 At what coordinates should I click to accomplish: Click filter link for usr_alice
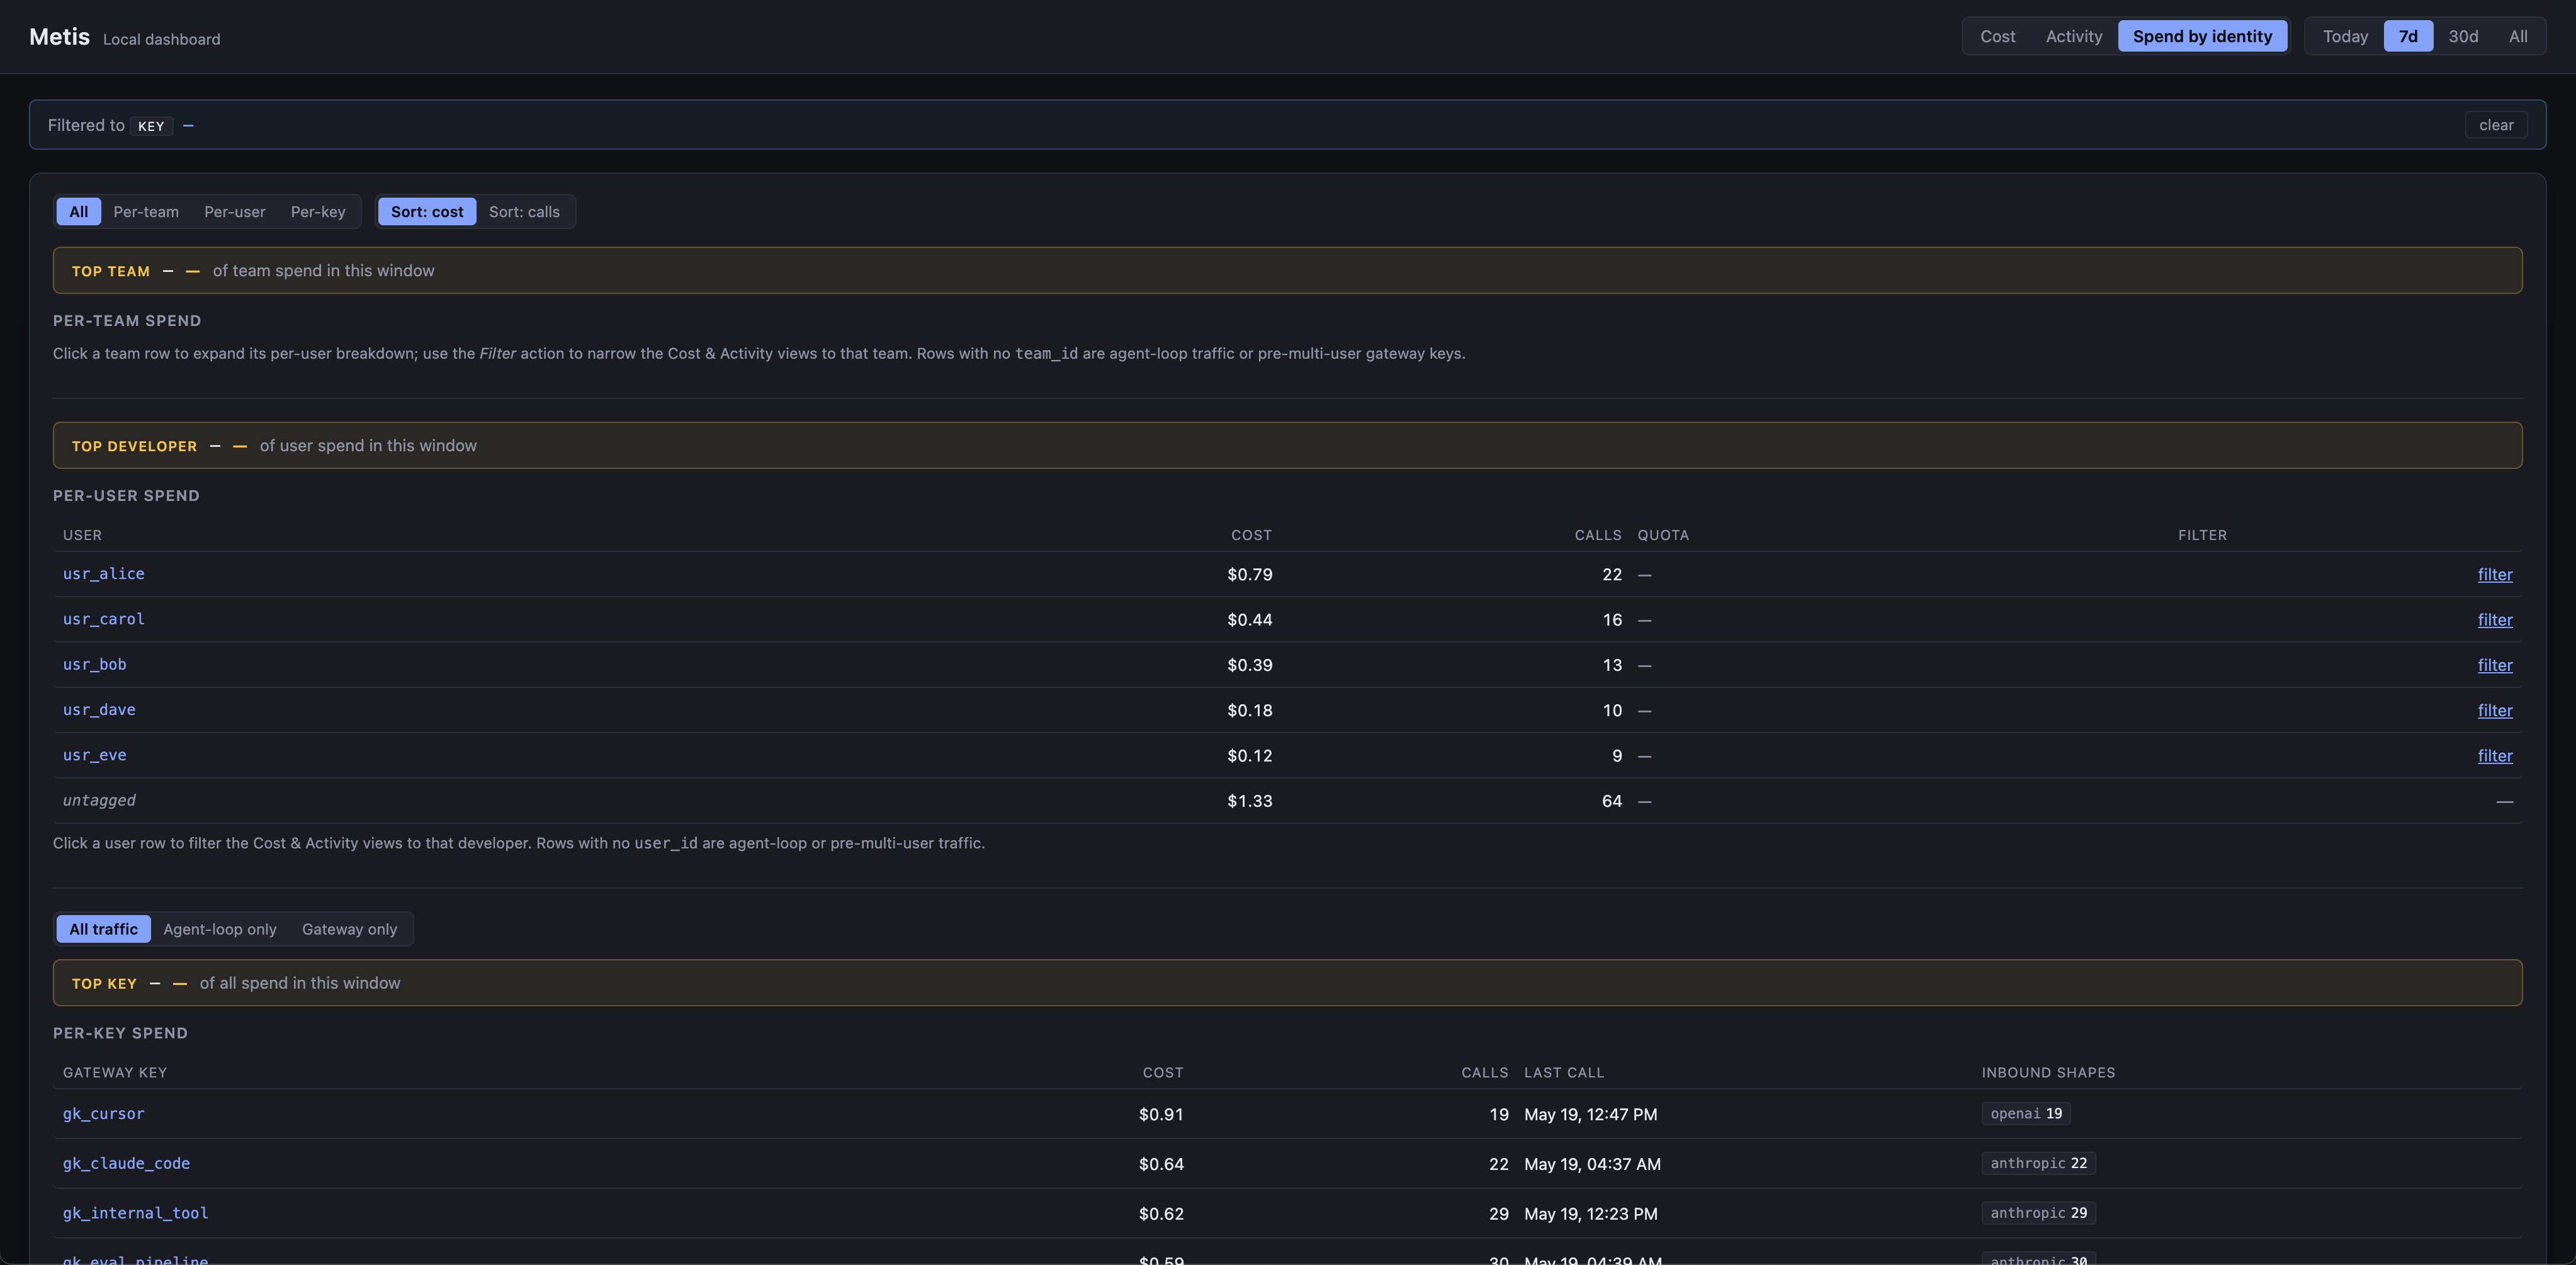pyautogui.click(x=2495, y=574)
